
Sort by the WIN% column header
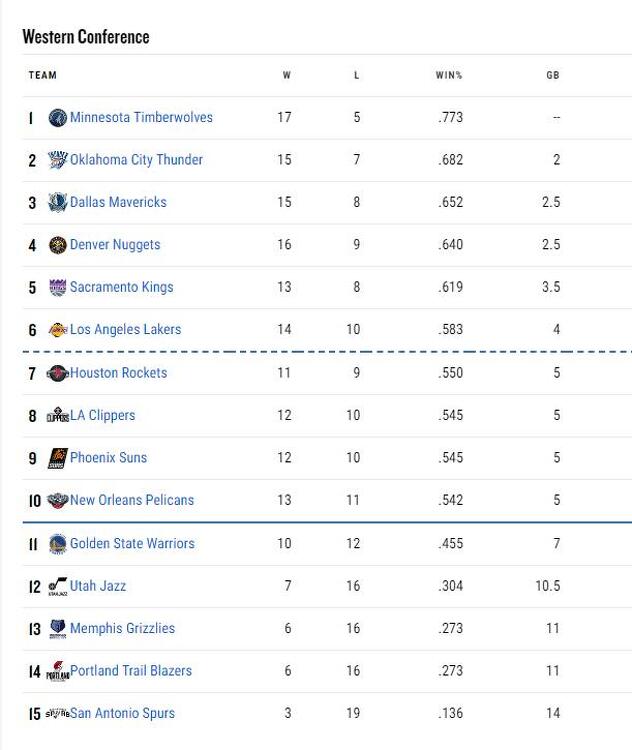pos(449,76)
